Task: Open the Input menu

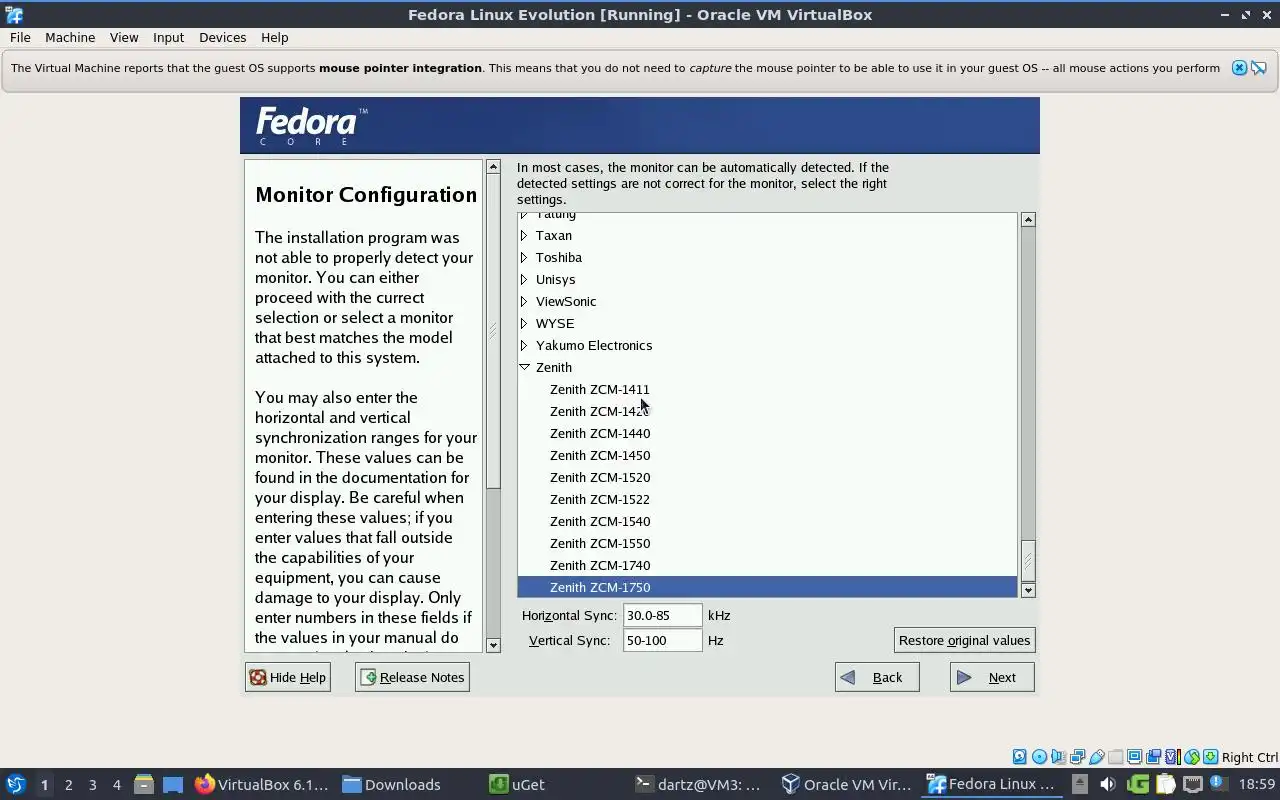Action: click(x=168, y=37)
